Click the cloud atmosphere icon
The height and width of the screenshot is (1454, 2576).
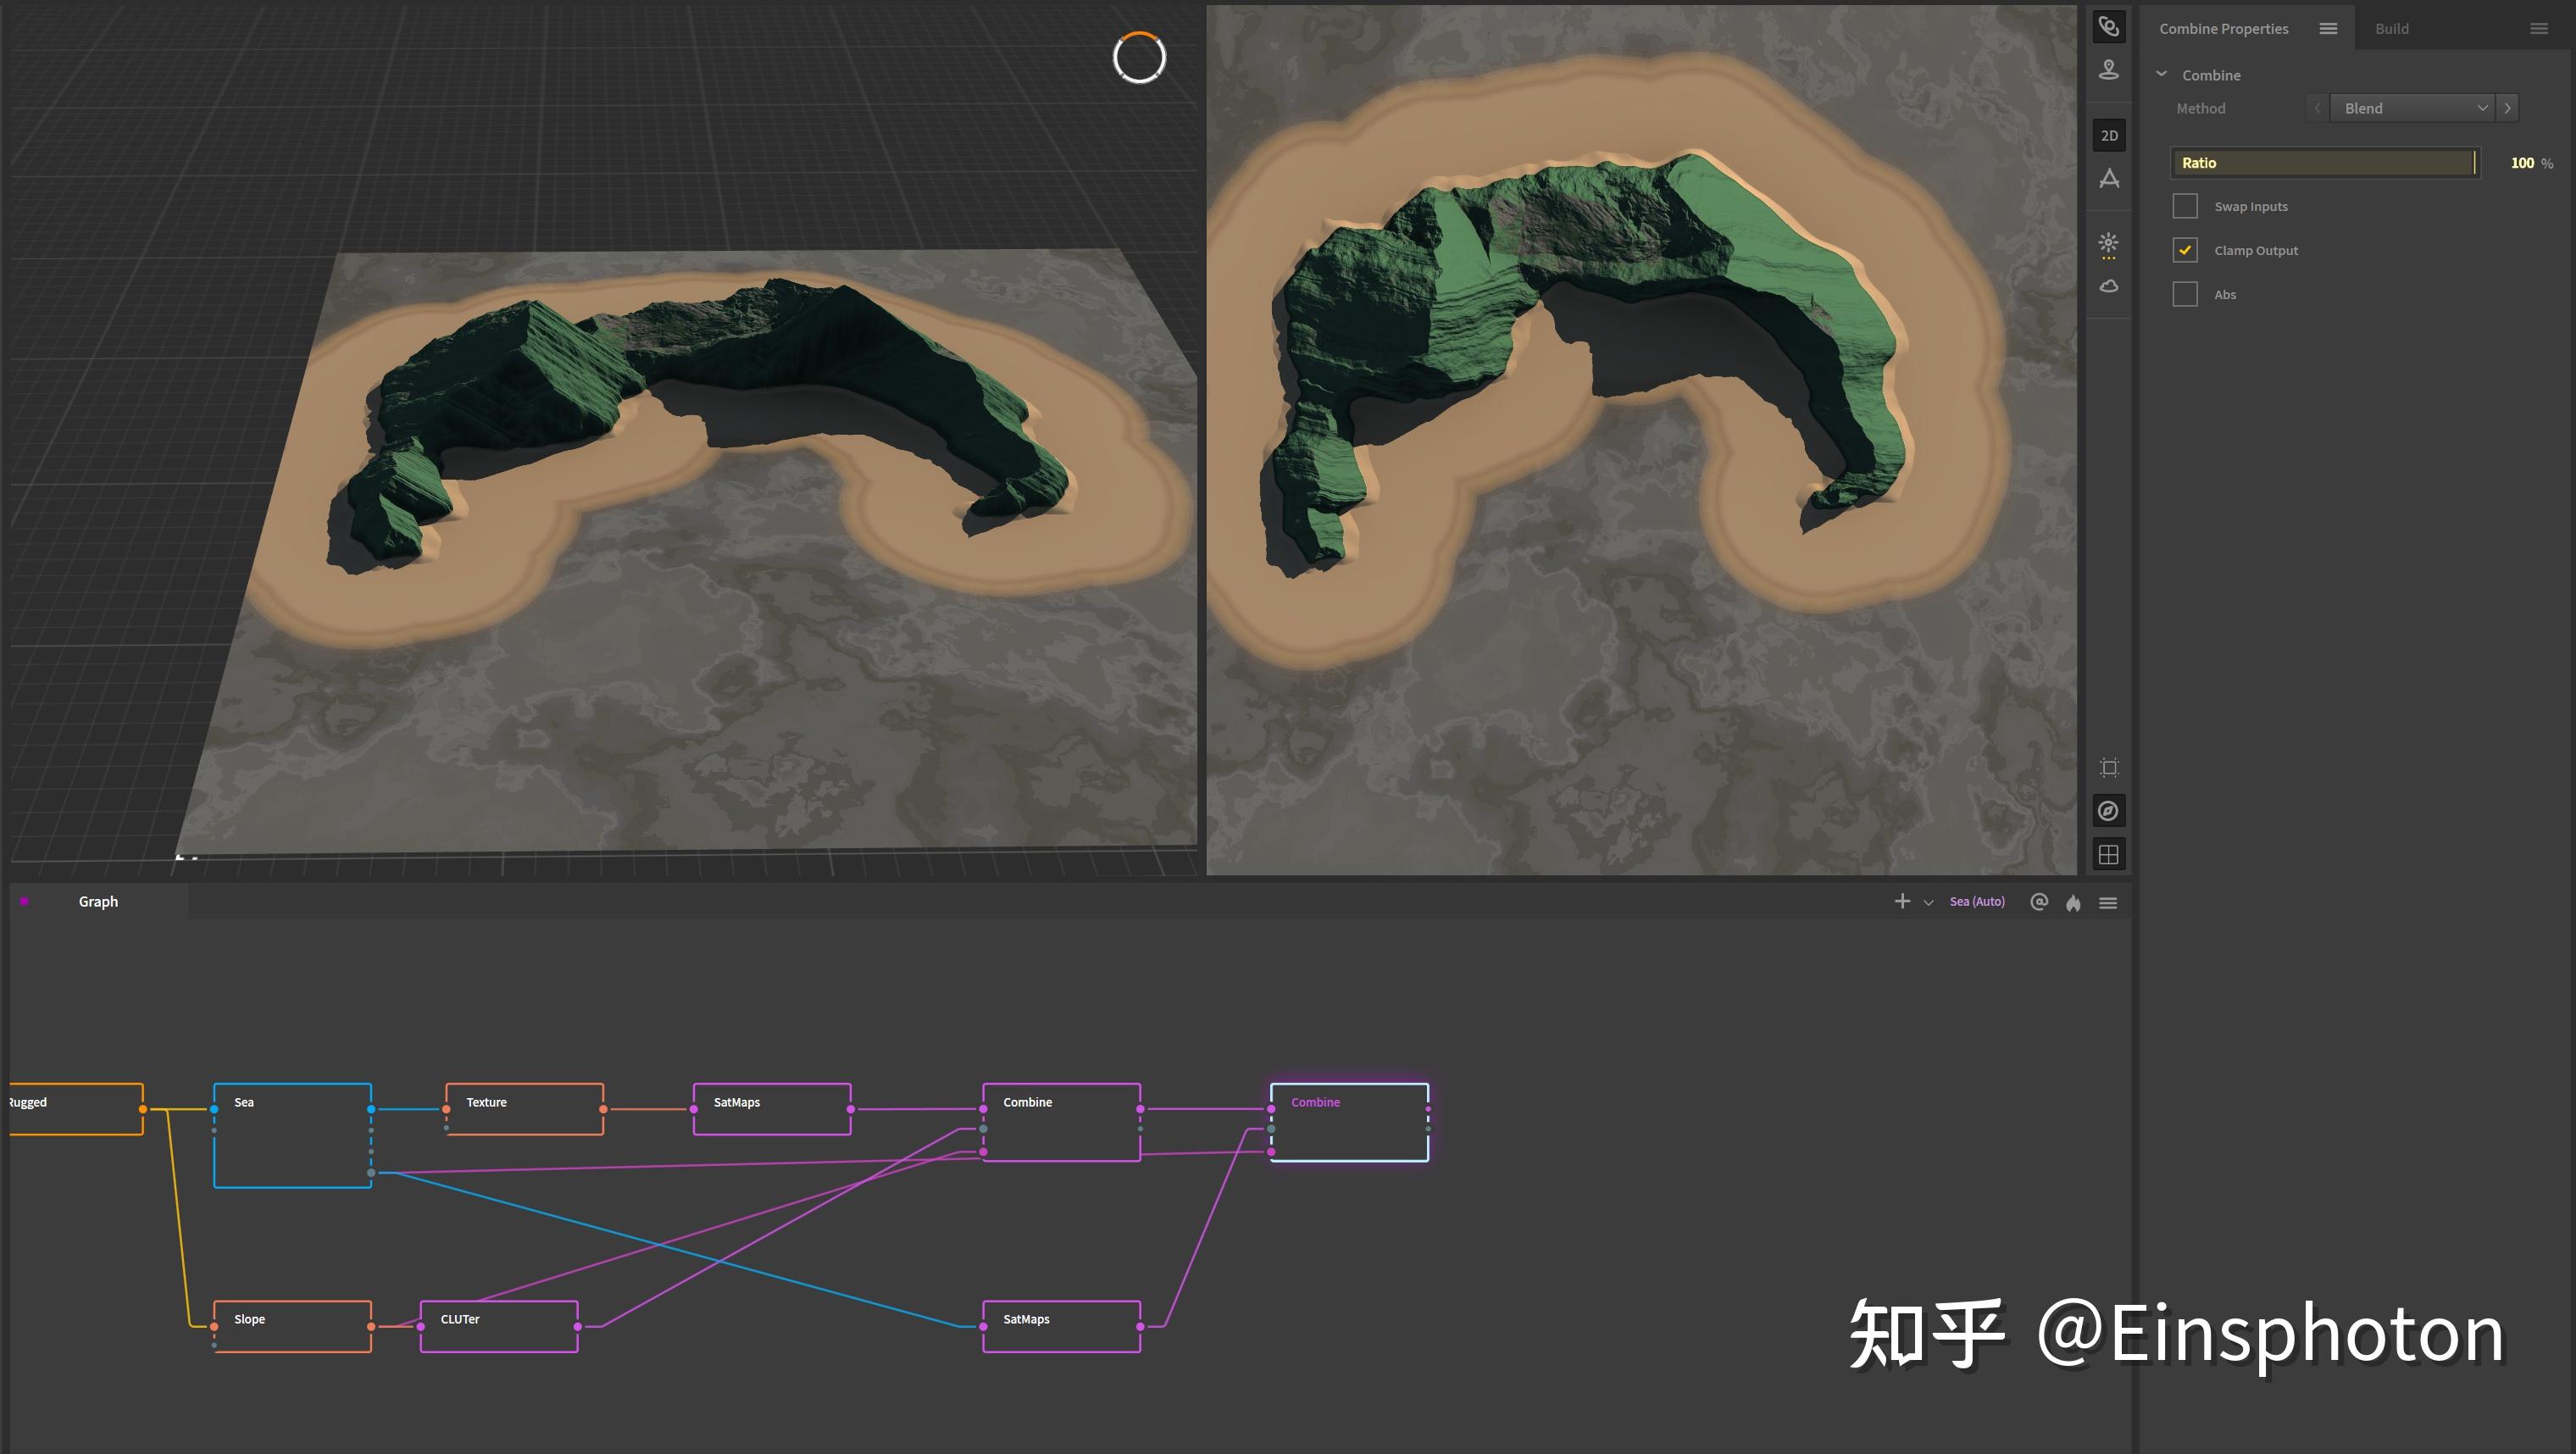[2108, 287]
